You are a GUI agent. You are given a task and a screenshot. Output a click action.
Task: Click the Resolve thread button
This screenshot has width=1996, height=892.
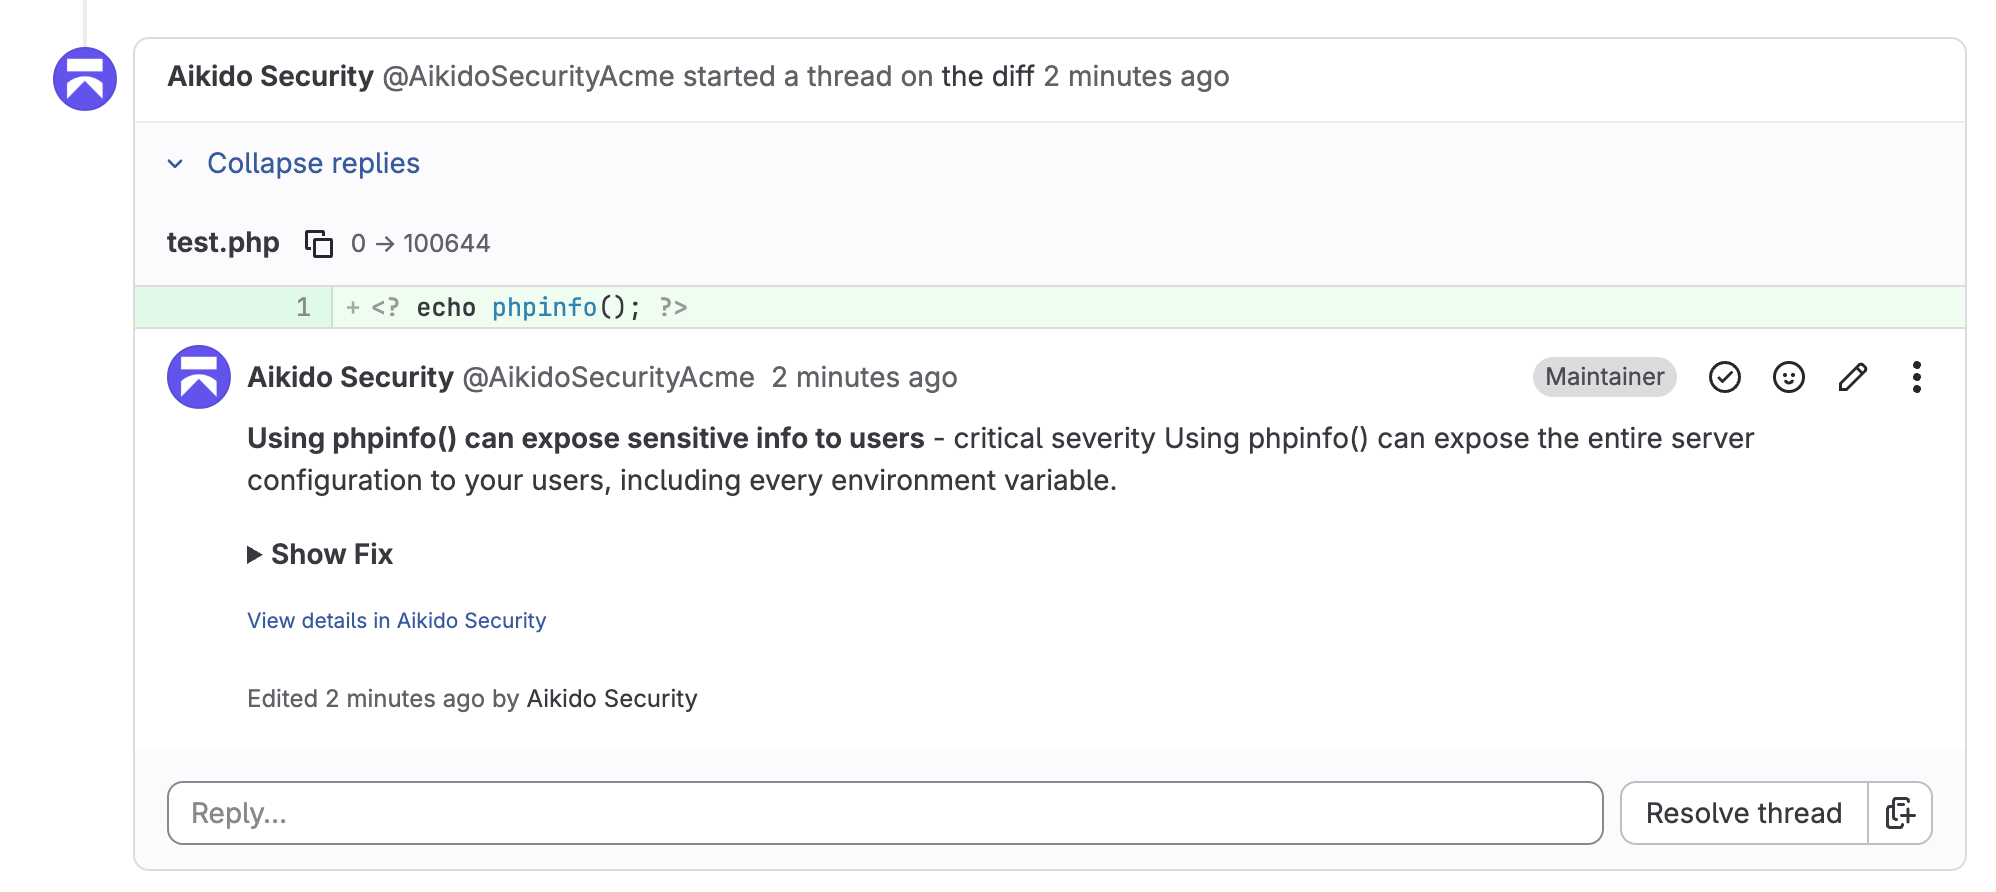(x=1743, y=813)
